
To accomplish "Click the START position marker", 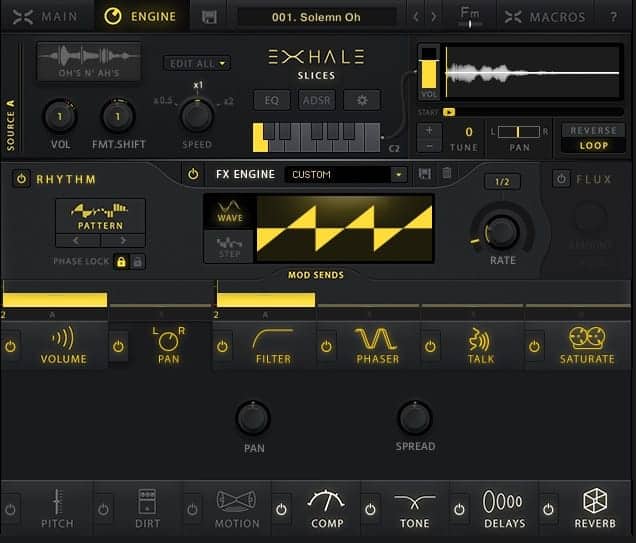I will (449, 112).
